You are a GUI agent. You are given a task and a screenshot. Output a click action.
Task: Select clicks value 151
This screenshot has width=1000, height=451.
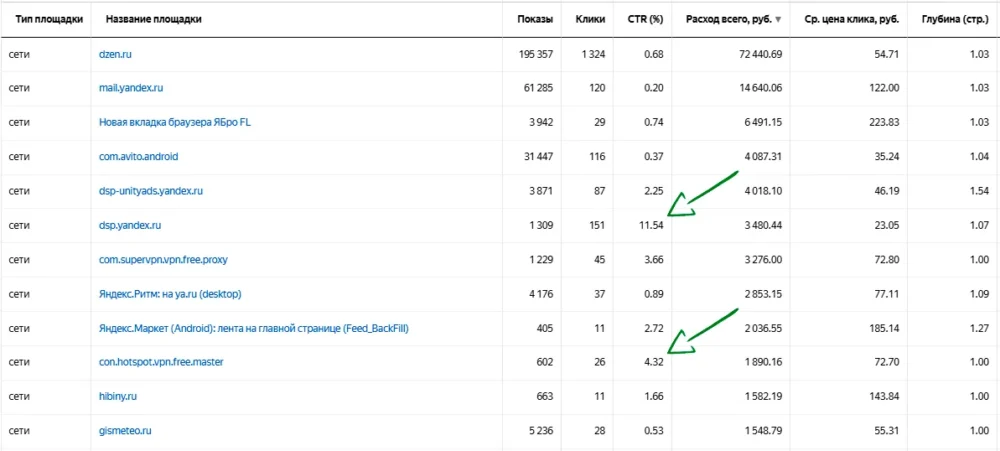point(598,225)
